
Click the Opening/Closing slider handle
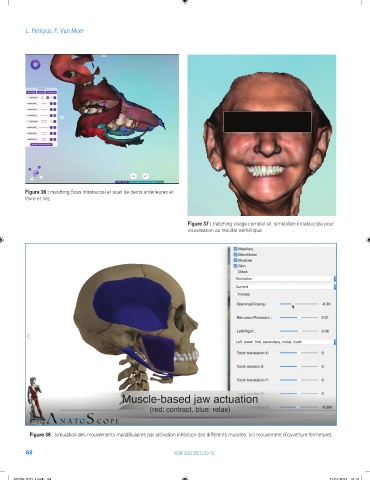pos(293,304)
